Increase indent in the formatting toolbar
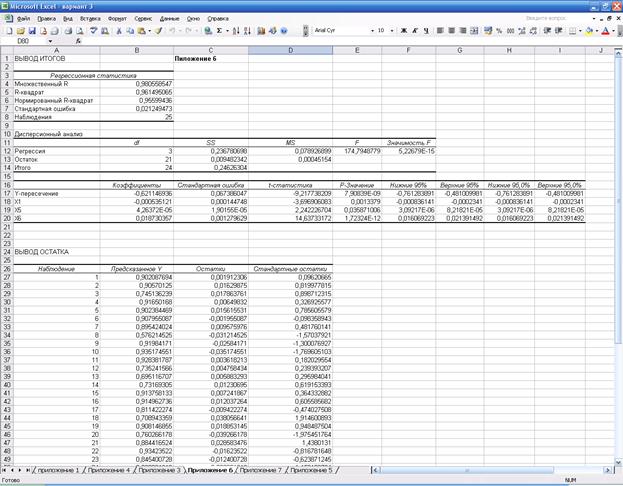The height and width of the screenshot is (486, 623). (559, 31)
